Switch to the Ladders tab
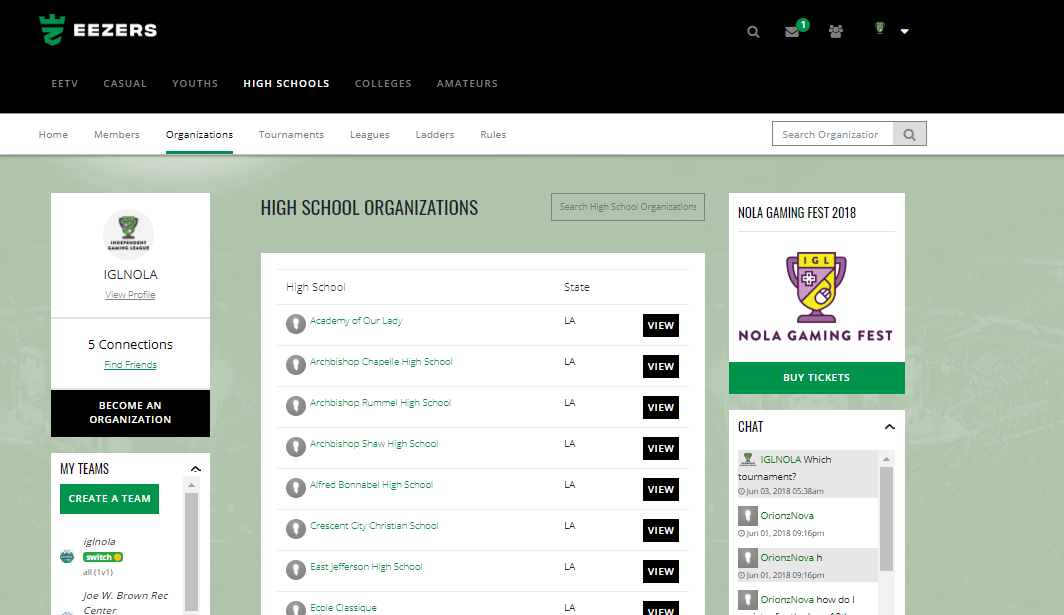Screen dimensions: 1064x615 click(x=435, y=134)
